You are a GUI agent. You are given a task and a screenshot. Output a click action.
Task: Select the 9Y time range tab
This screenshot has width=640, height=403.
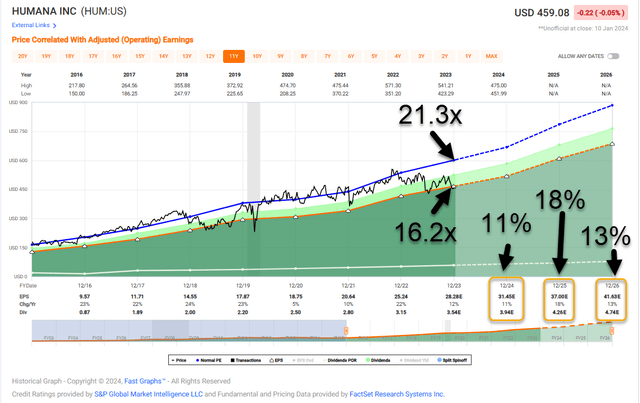coord(281,56)
